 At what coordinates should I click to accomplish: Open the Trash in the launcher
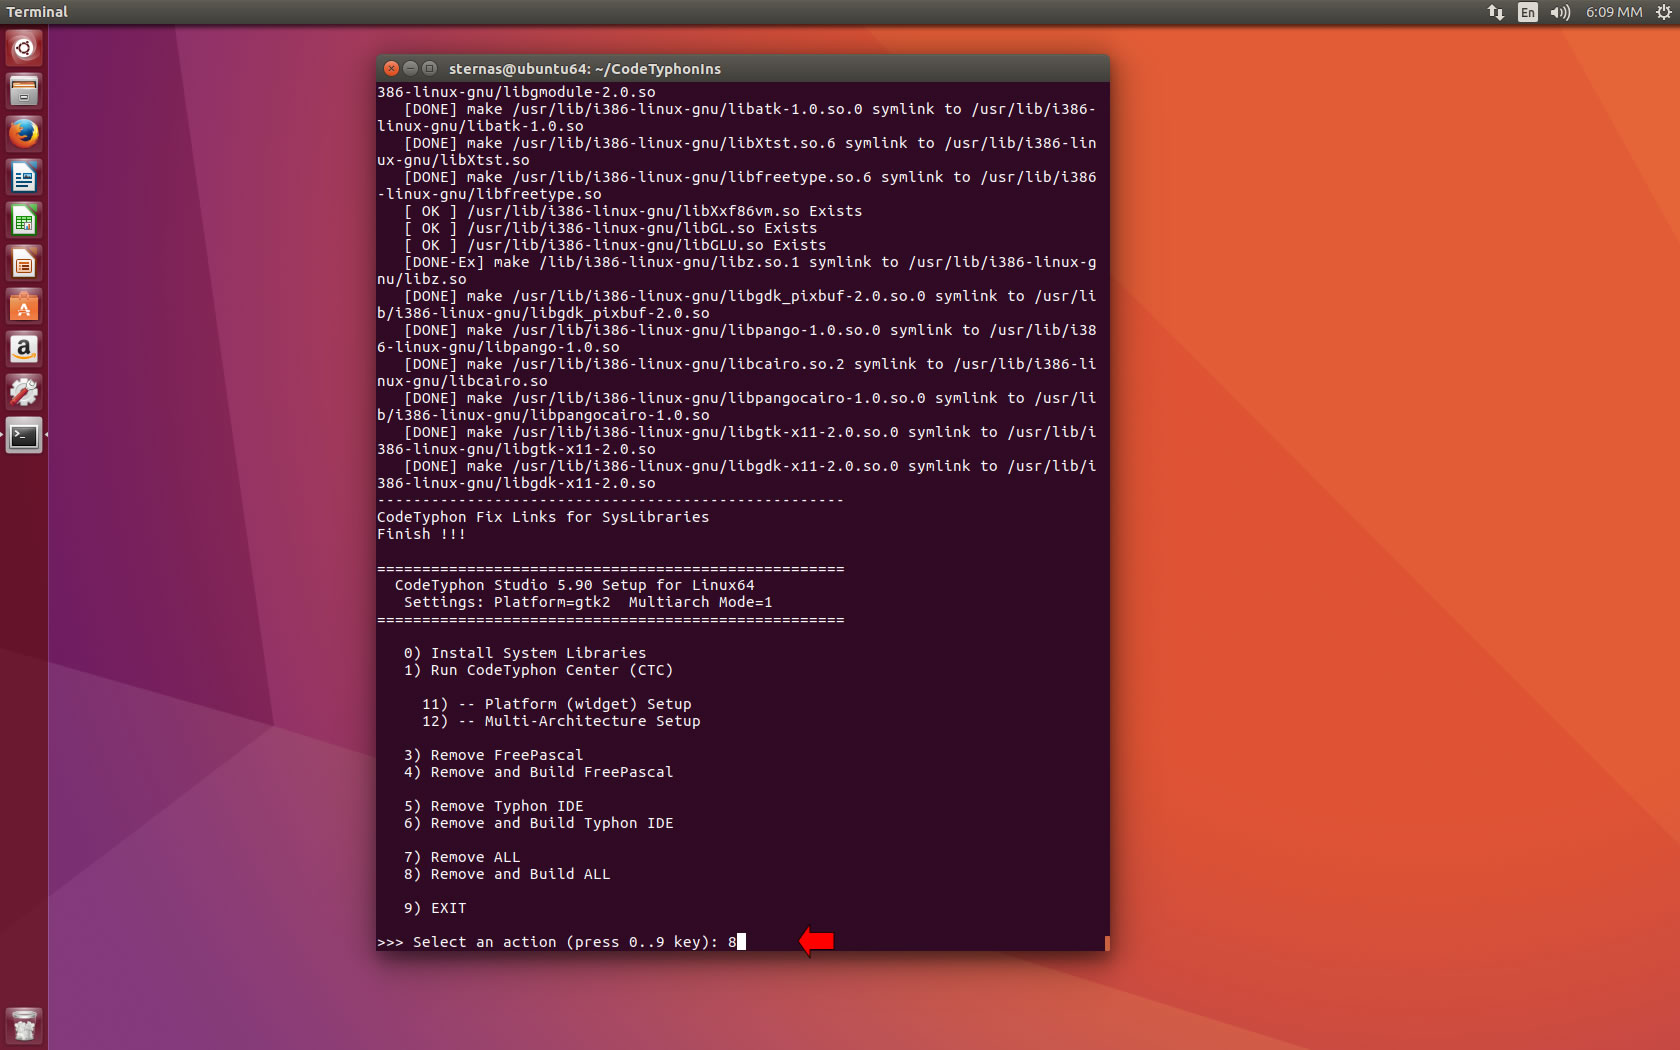(24, 1025)
